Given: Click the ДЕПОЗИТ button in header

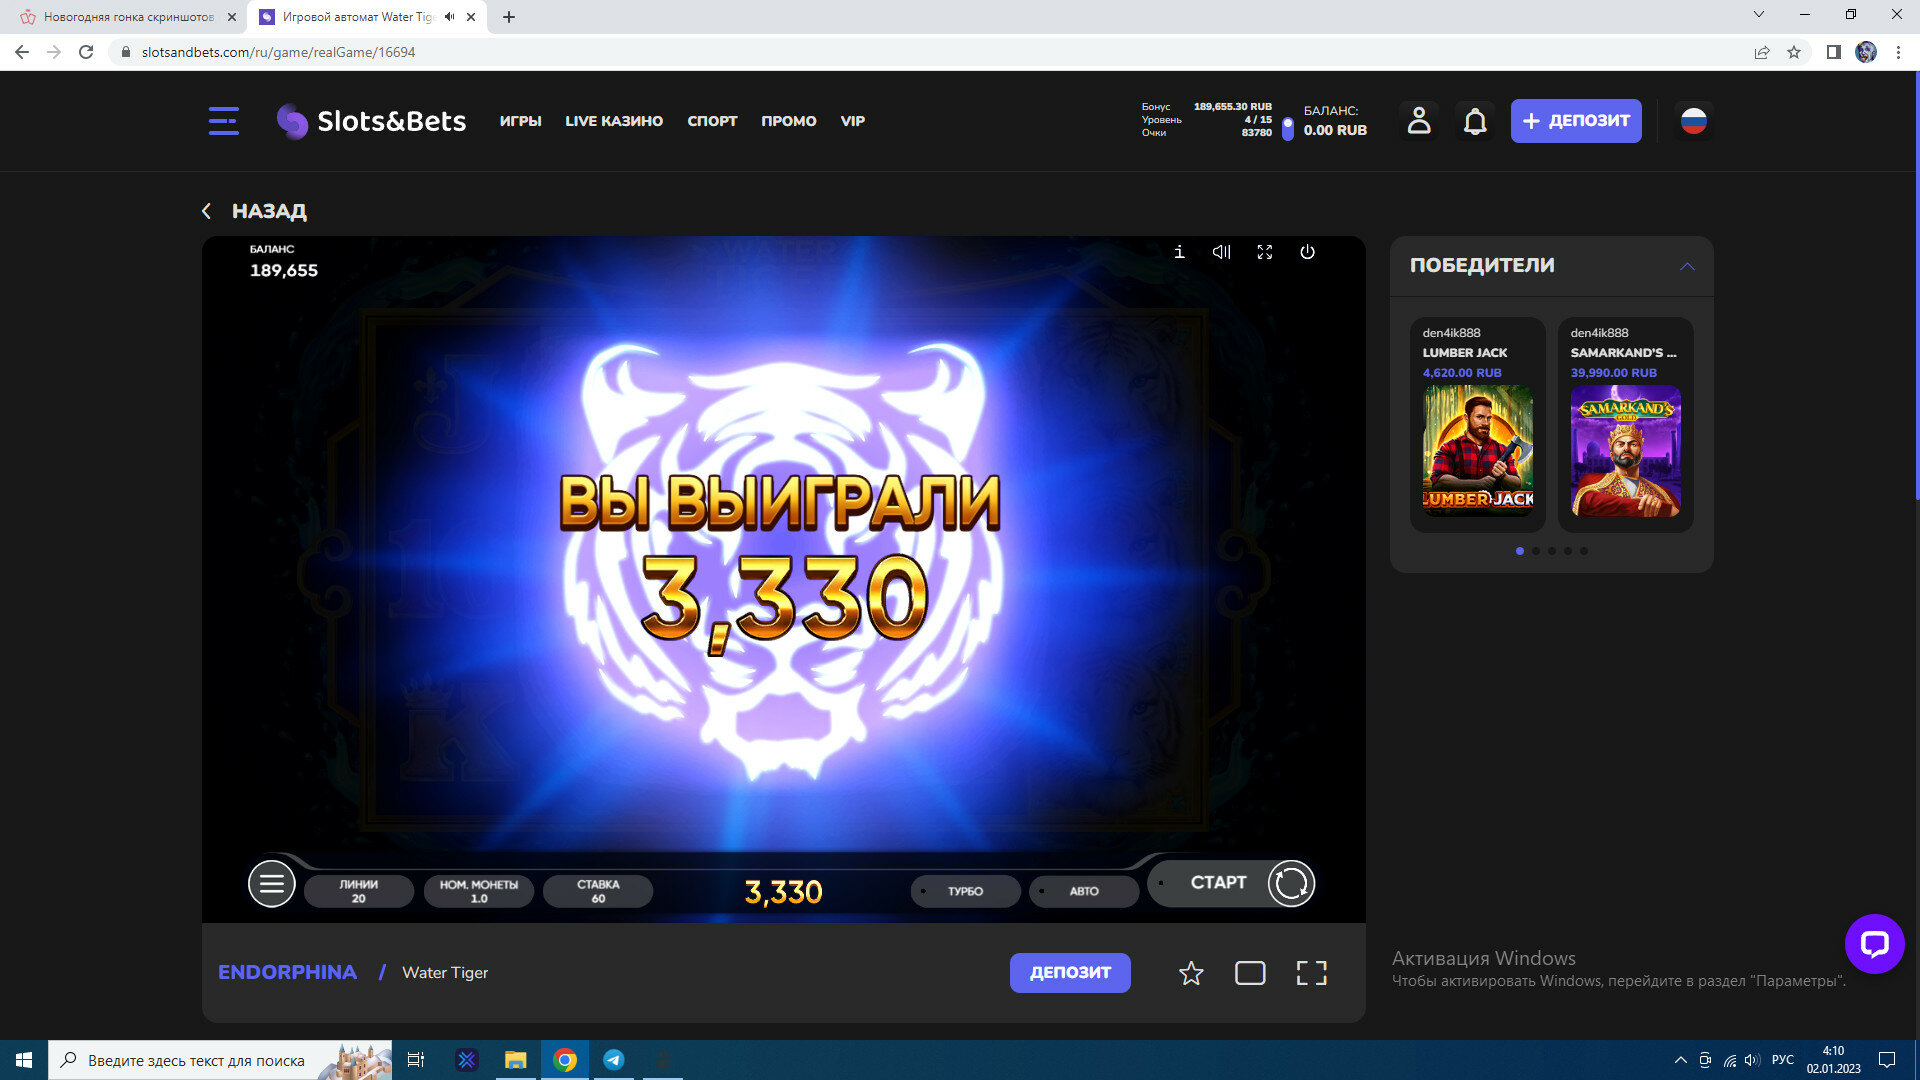Looking at the screenshot, I should pos(1575,121).
